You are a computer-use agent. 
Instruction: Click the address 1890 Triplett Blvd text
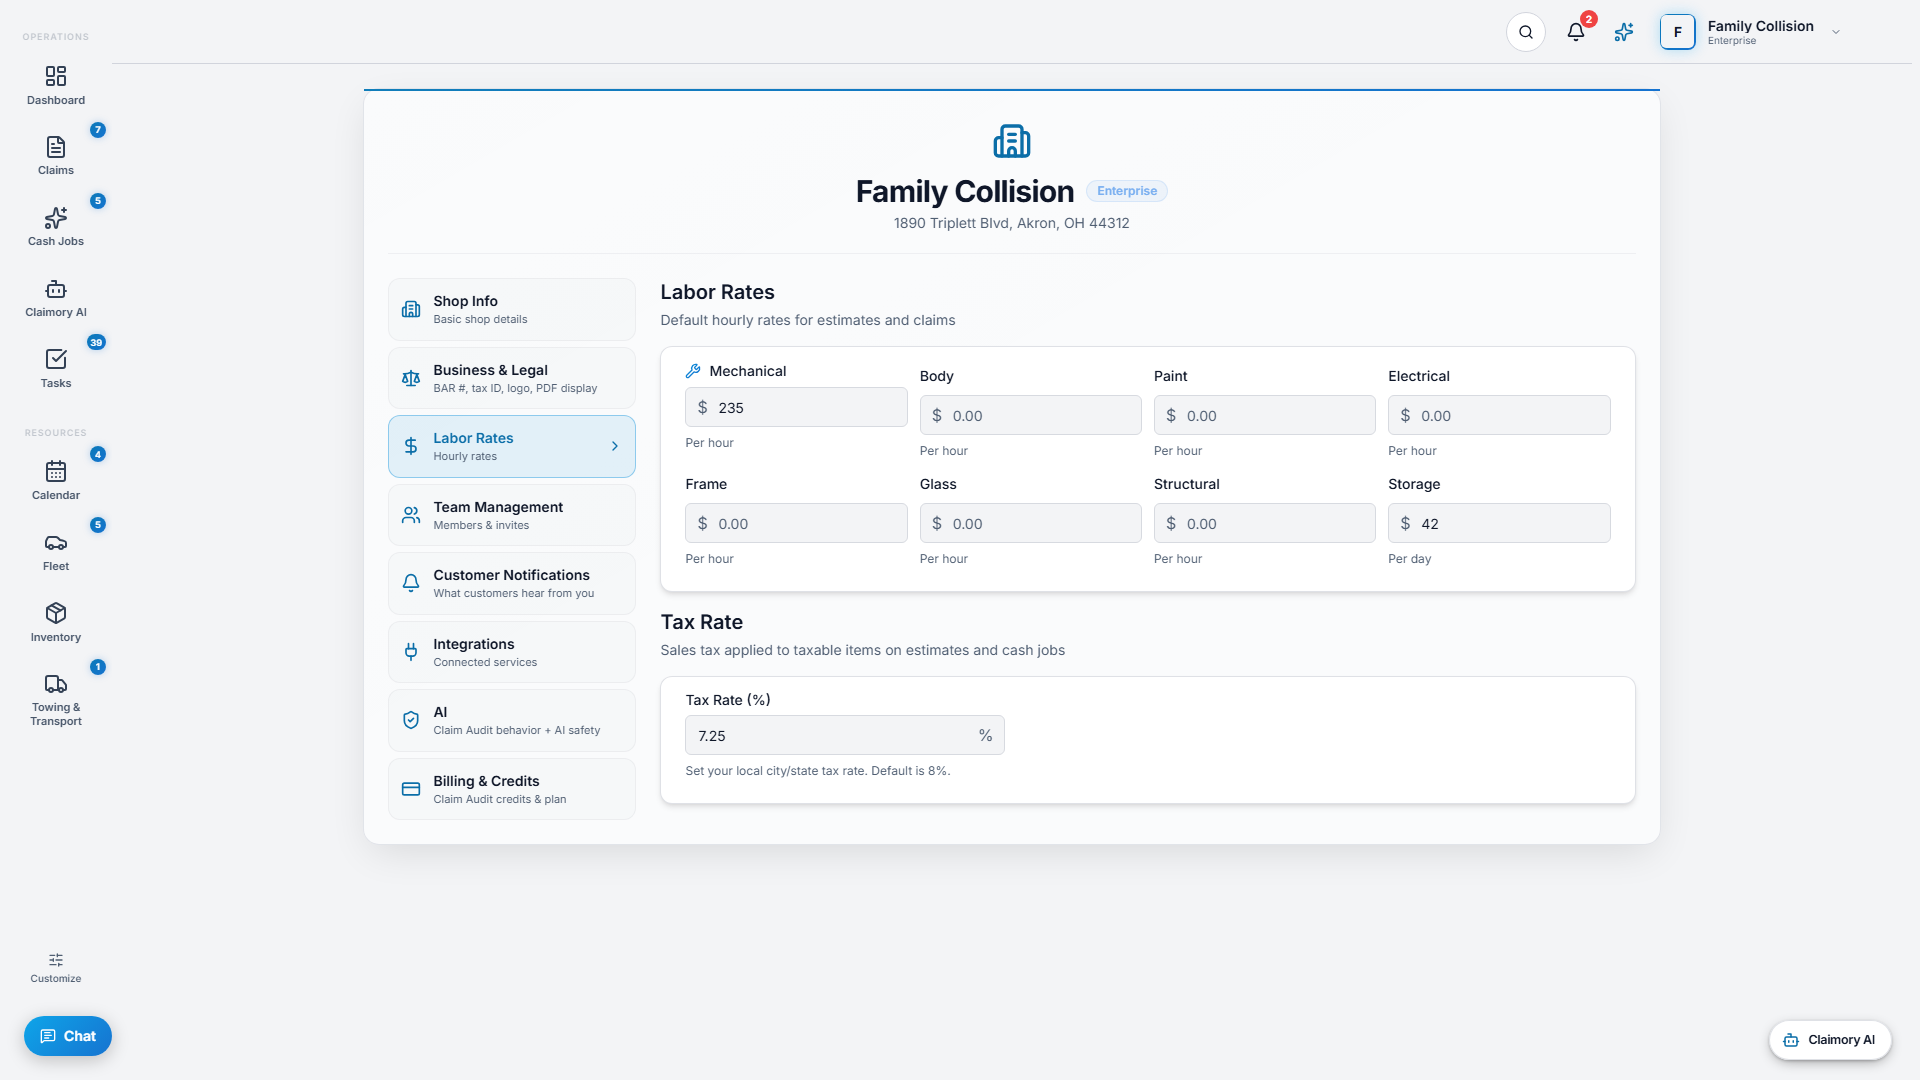pyautogui.click(x=1011, y=223)
